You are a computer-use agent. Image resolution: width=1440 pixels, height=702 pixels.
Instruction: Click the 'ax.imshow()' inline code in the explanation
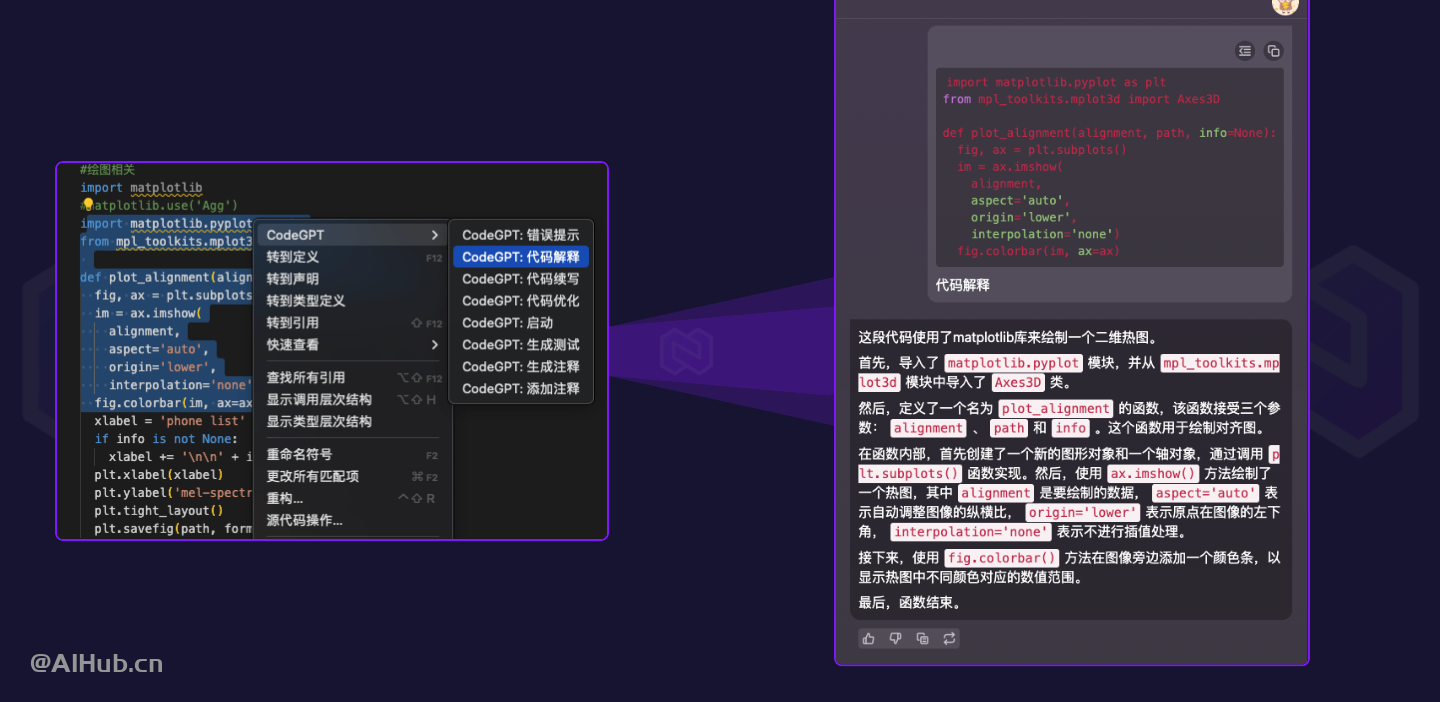tap(1152, 474)
